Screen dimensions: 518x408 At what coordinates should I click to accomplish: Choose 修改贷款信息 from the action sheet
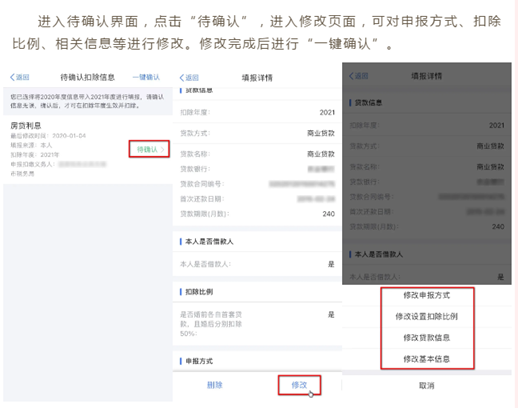(427, 338)
